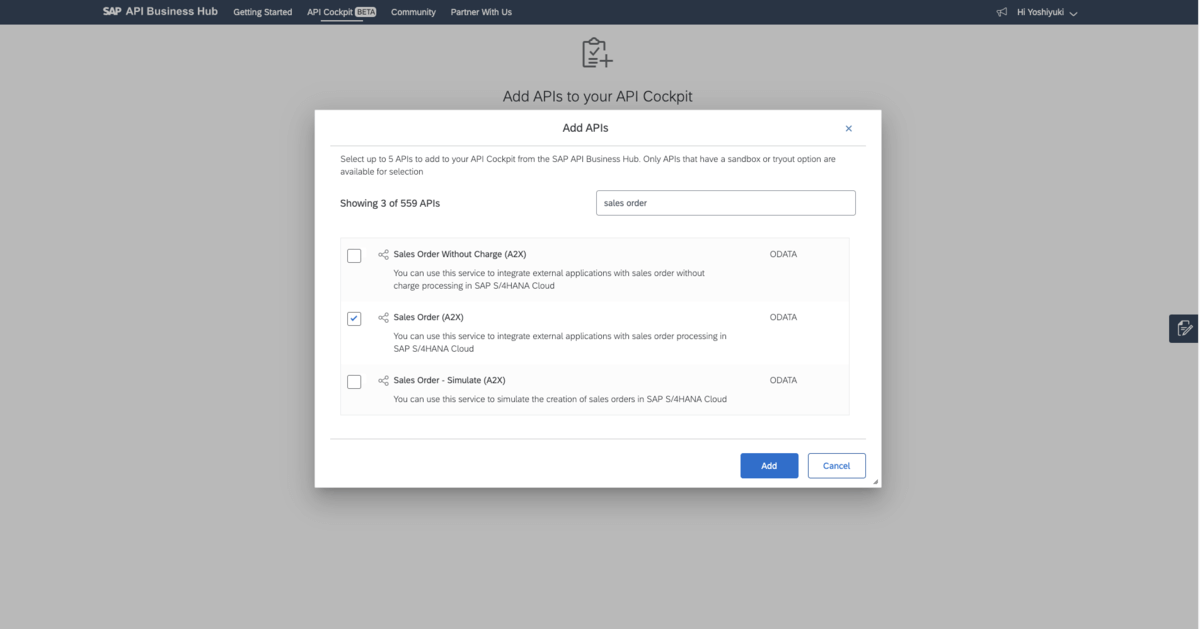Click ODATA label in Sales Order - Simulate row
Image resolution: width=1200 pixels, height=629 pixels.
tap(783, 381)
